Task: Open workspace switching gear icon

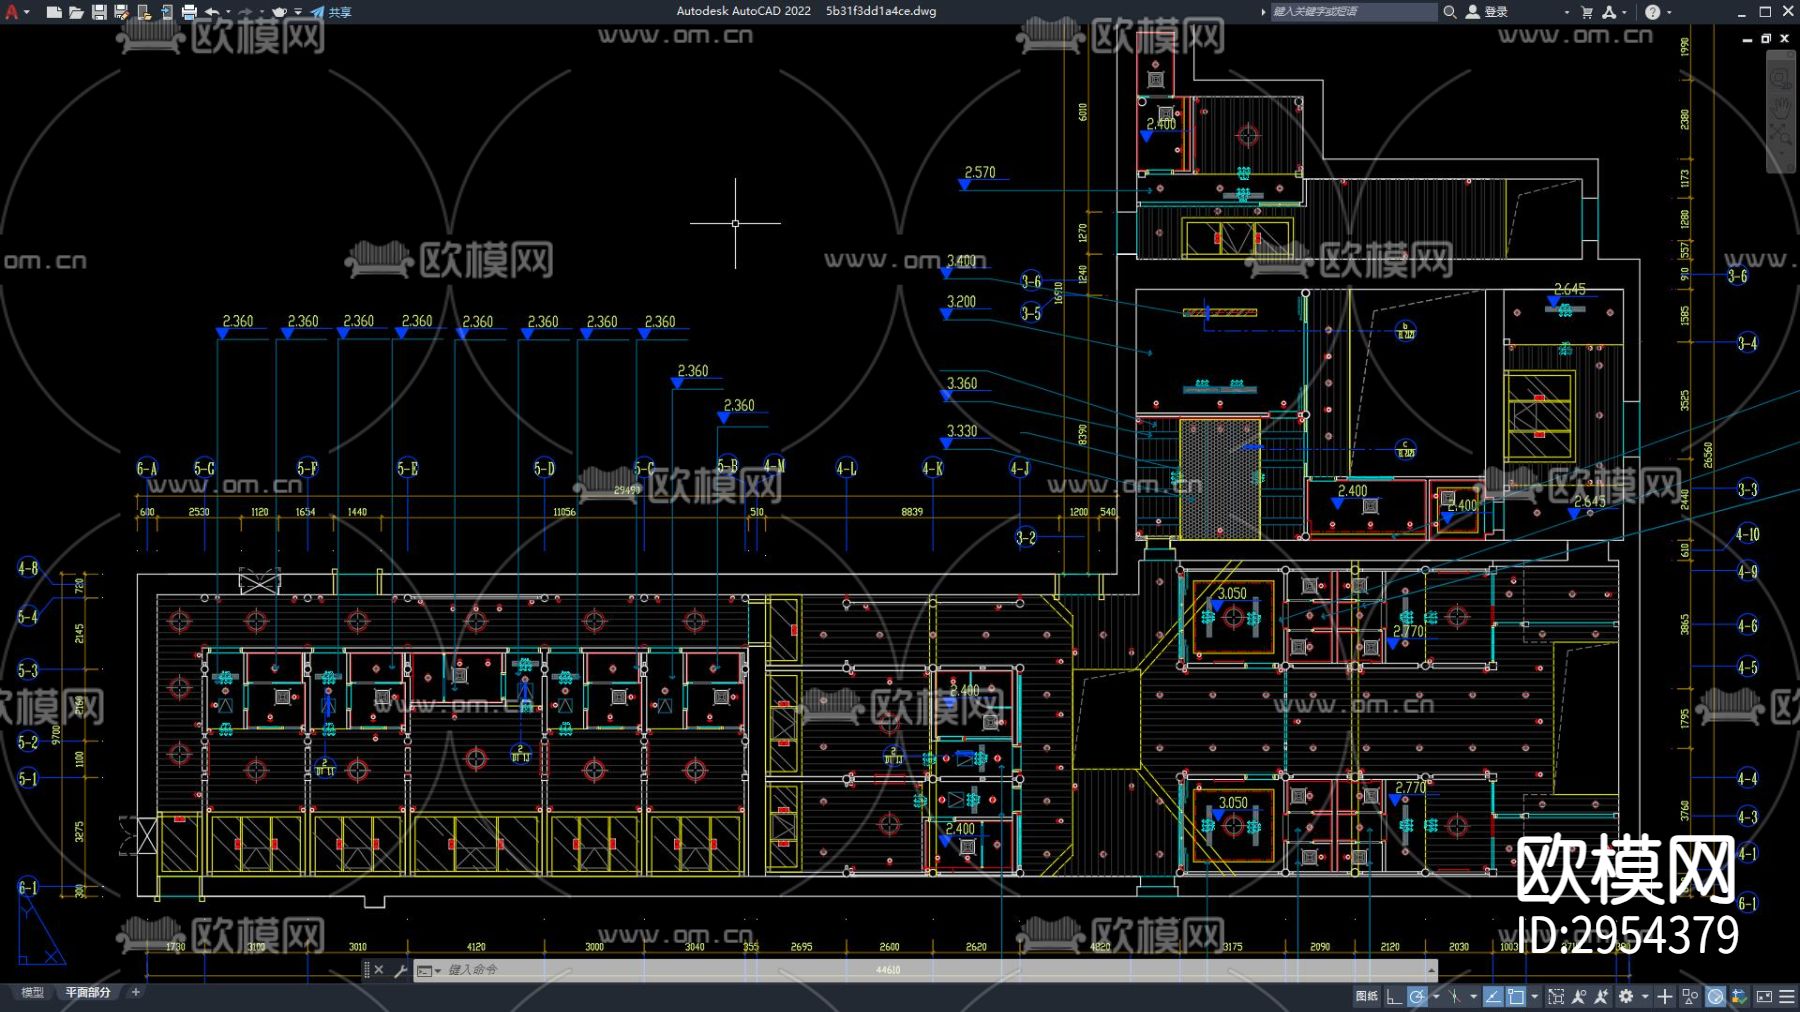Action: coord(1626,996)
